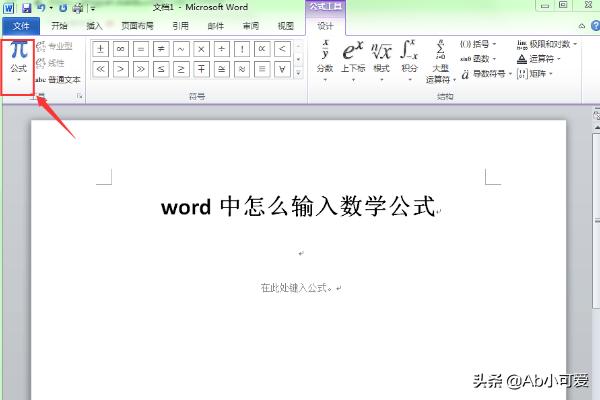The height and width of the screenshot is (400, 600).
Task: Open the 括号 bracket structures menu
Action: (478, 44)
